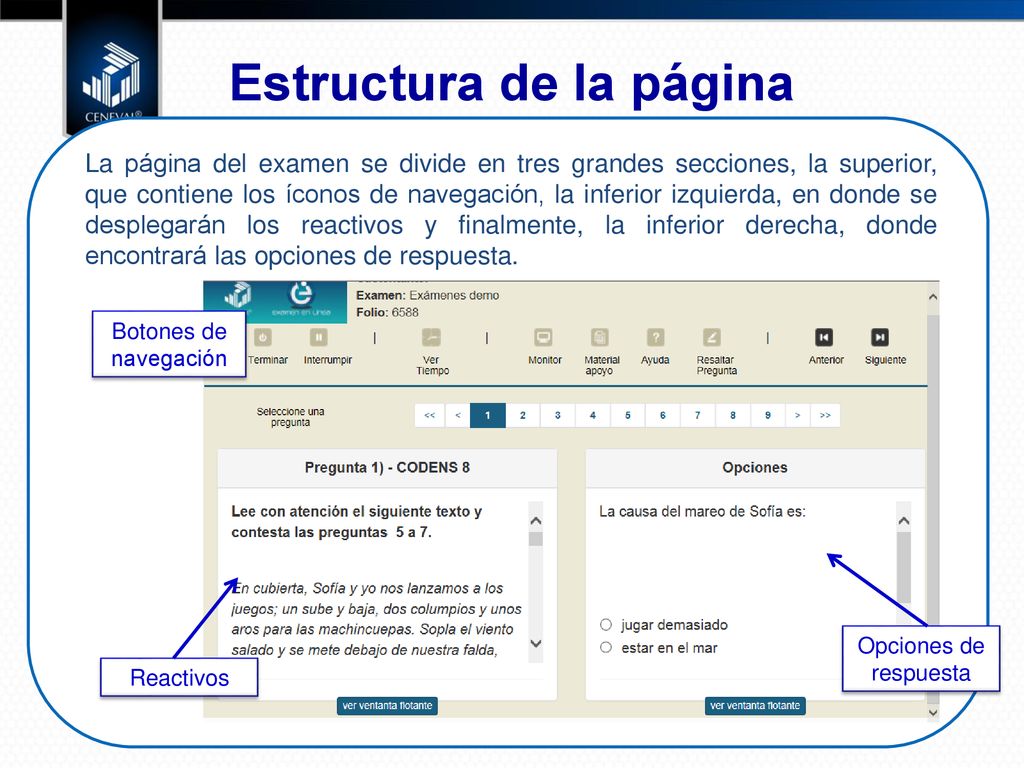Click the page scrollbar up arrow

933,297
